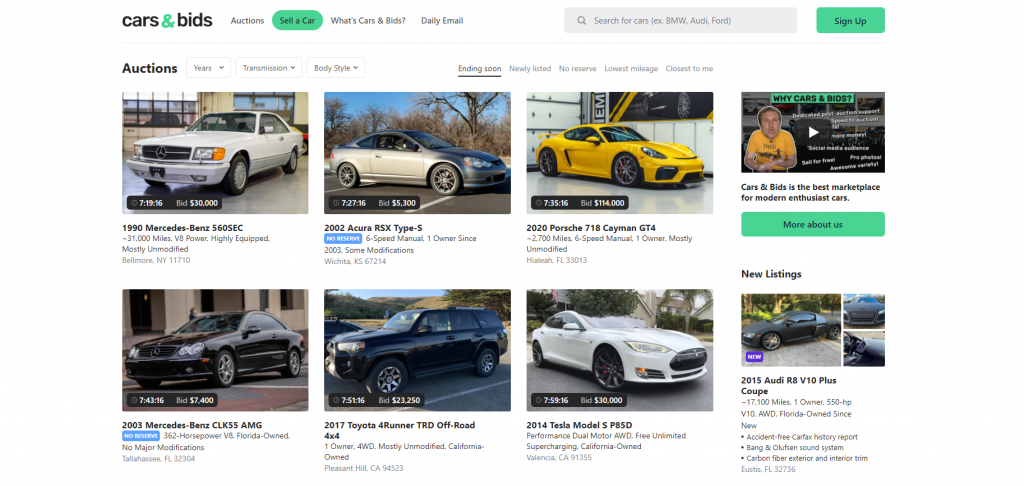
Task: Click the Sell a Car button
Action: [x=297, y=21]
